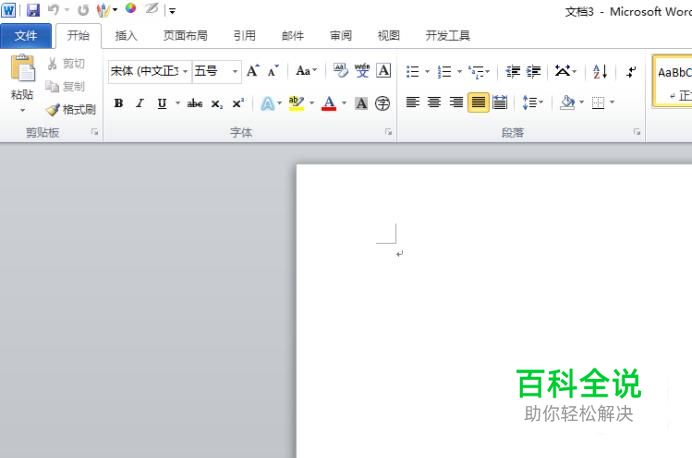Open the font color dropdown arrow
This screenshot has width=692, height=458.
344,103
